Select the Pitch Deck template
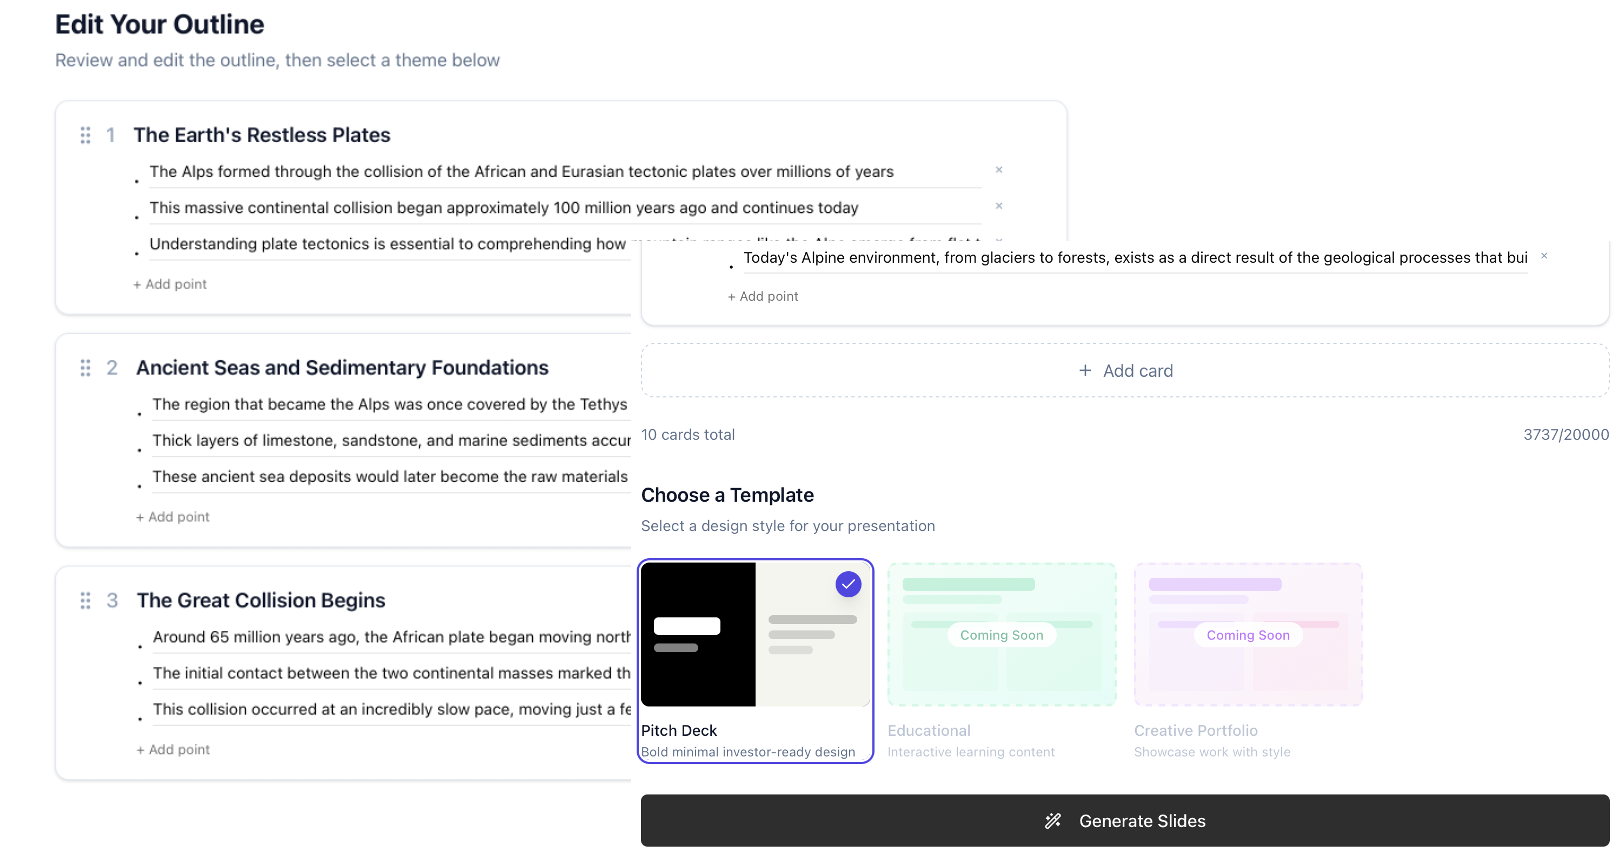Screen dimensions: 1616x860 point(755,660)
